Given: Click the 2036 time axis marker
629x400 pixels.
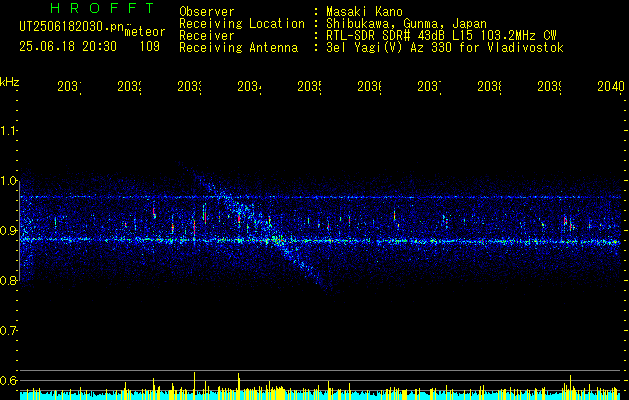Looking at the screenshot, I should coord(369,86).
